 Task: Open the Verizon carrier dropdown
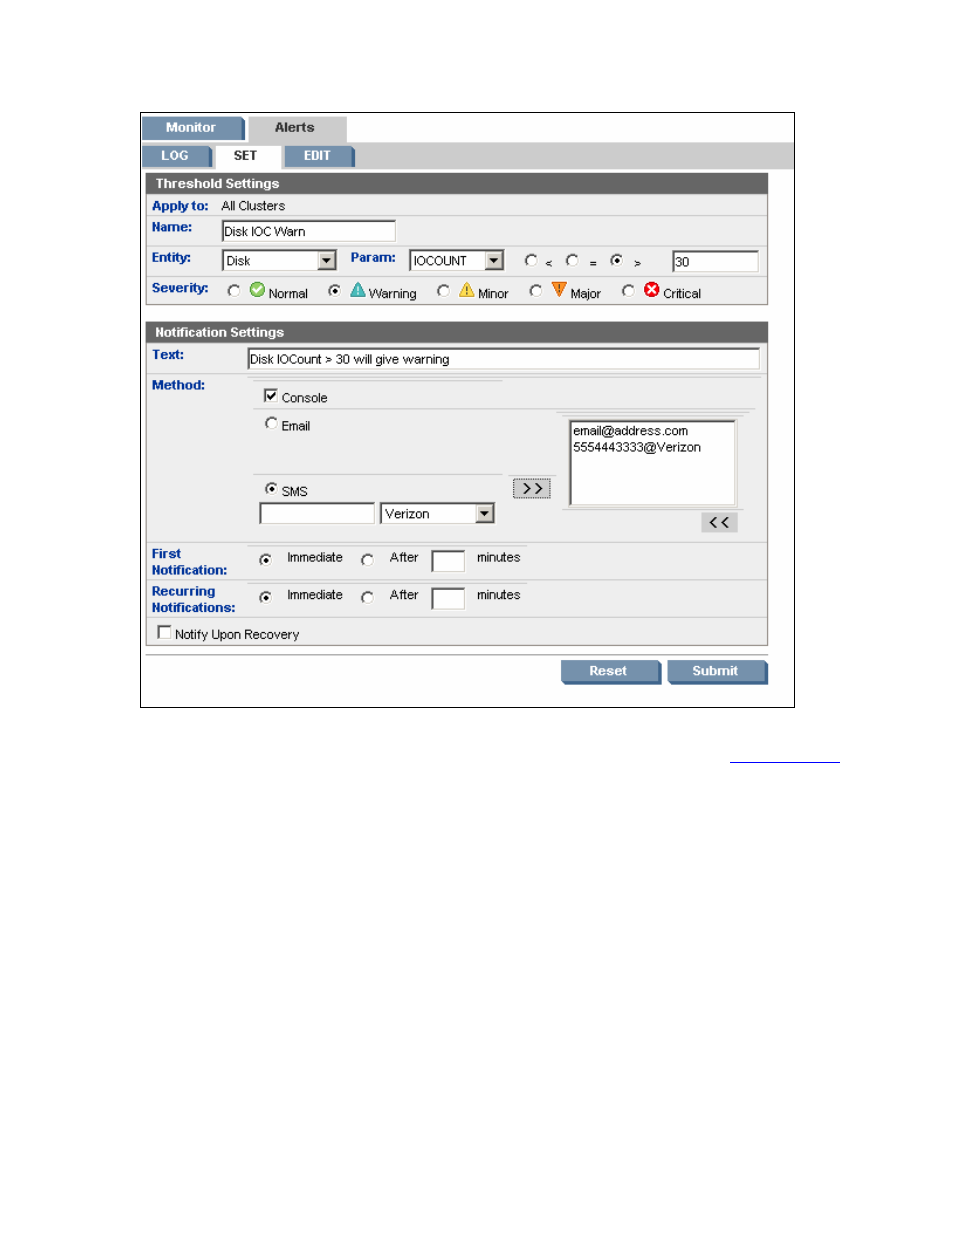tap(437, 514)
